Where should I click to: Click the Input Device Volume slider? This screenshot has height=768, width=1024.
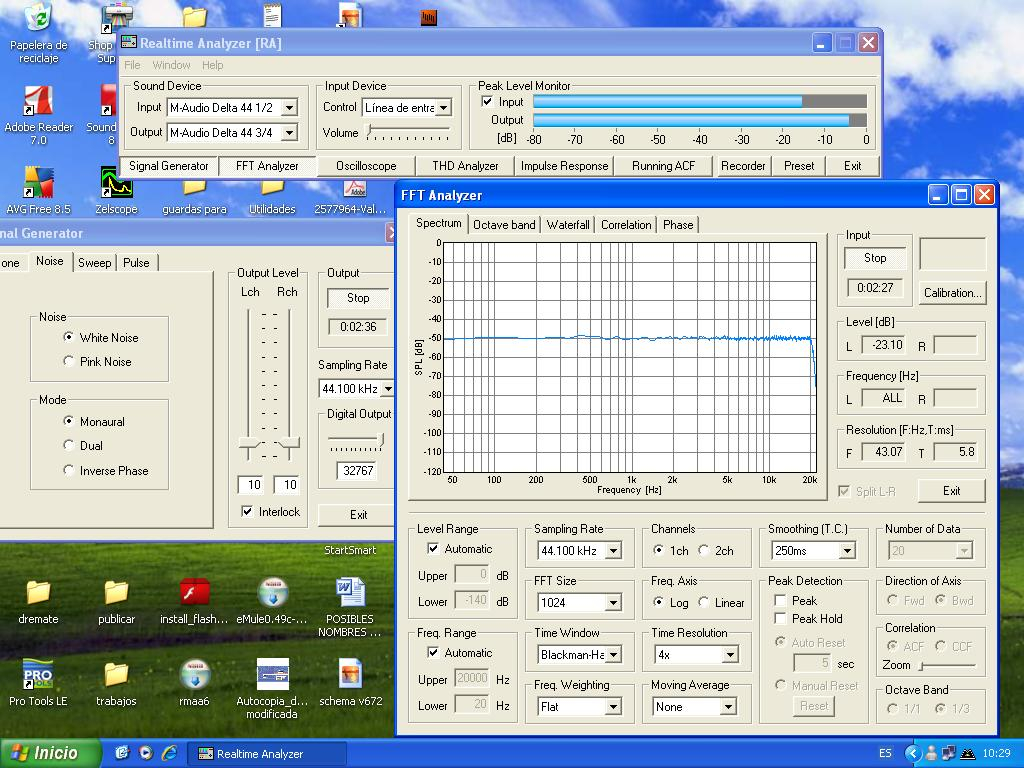408,132
